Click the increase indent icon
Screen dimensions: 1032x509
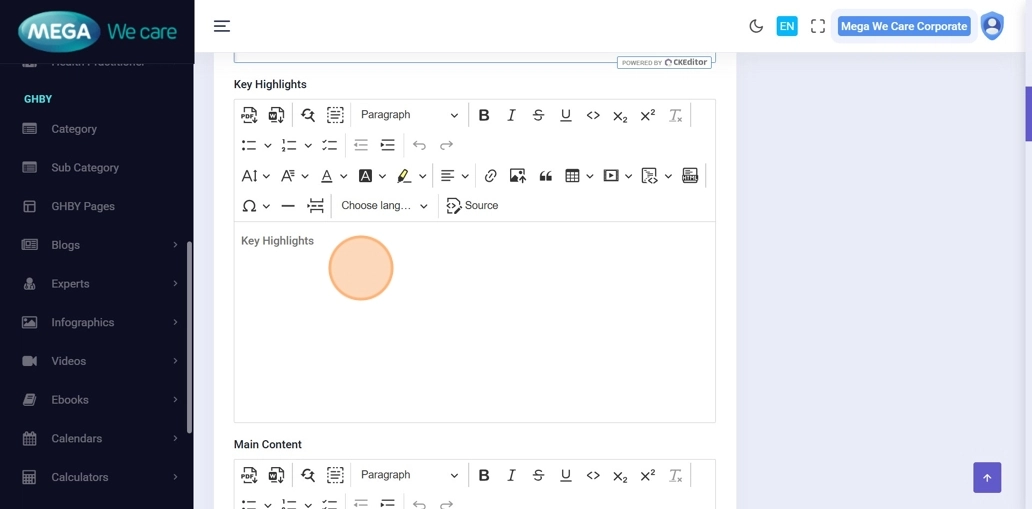coord(387,146)
